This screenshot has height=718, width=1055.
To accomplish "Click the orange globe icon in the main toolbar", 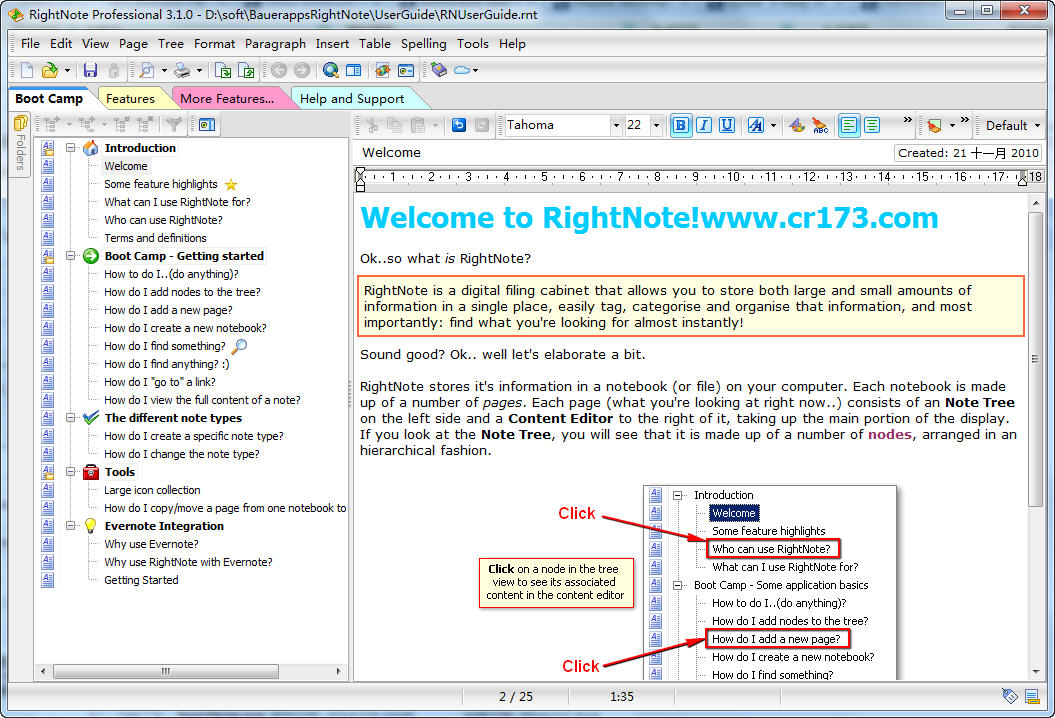I will [x=383, y=70].
